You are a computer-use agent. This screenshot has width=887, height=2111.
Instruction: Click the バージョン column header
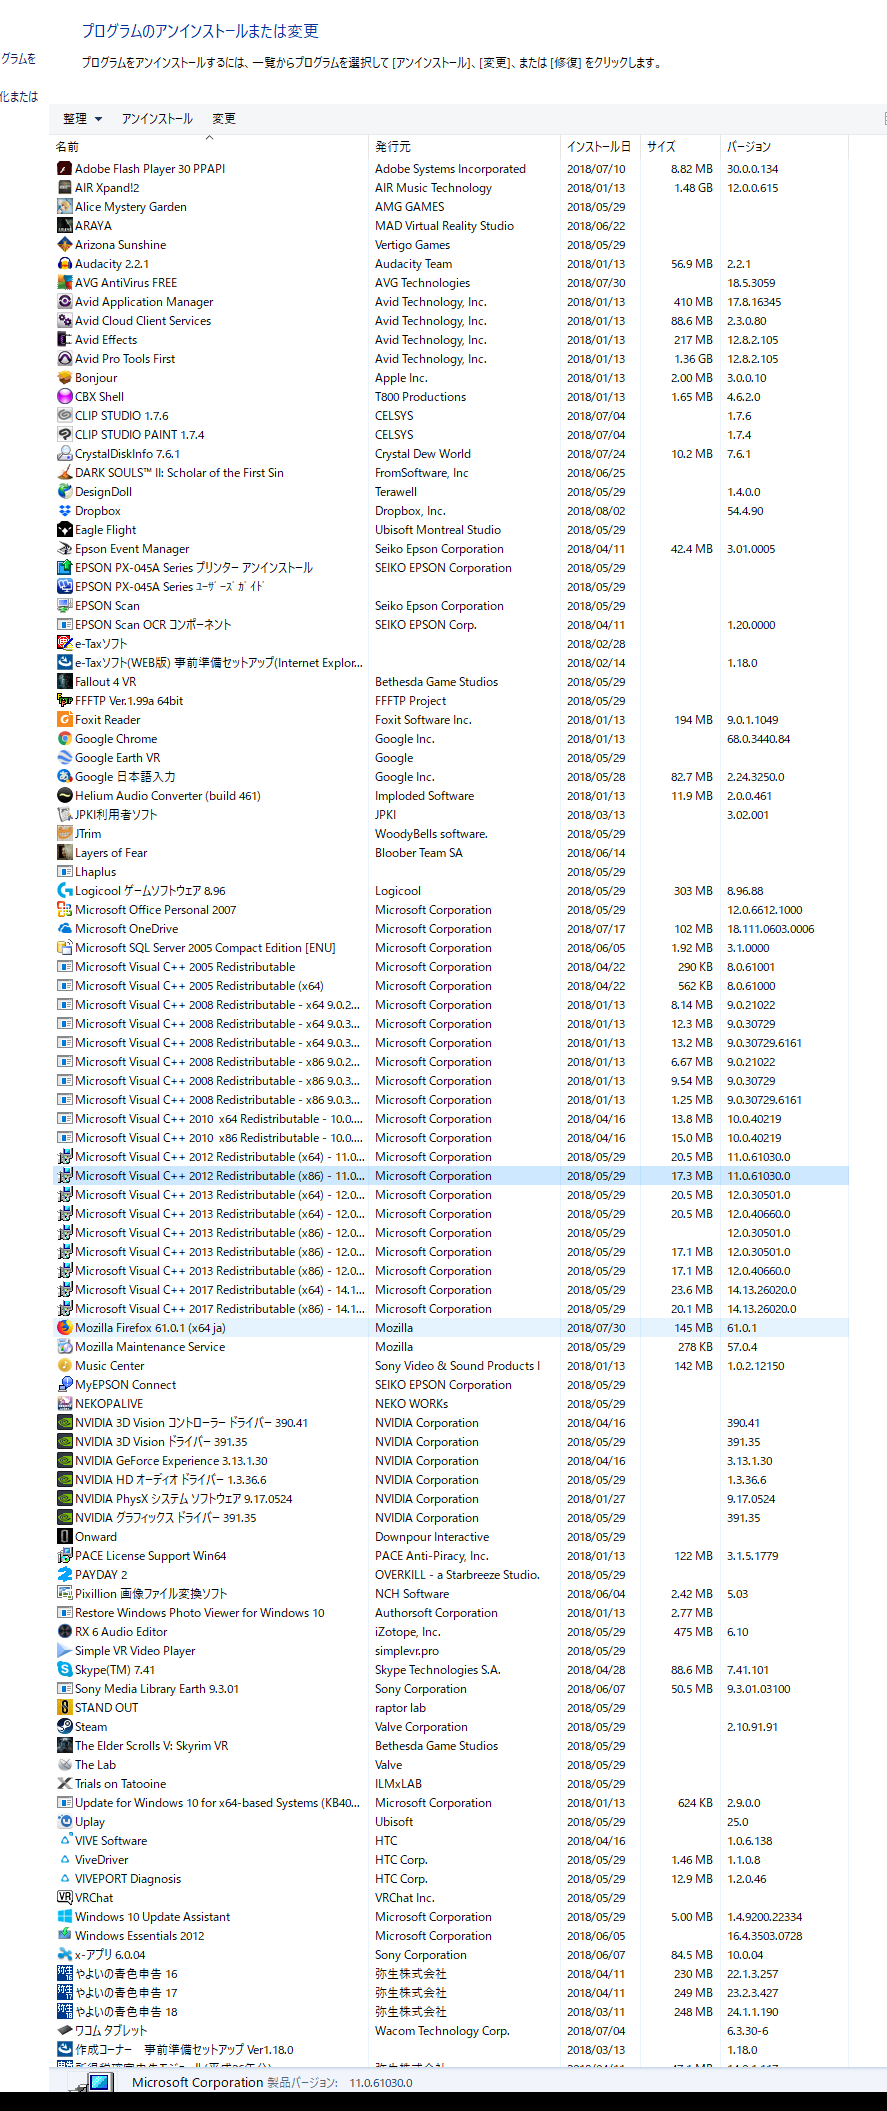749,147
